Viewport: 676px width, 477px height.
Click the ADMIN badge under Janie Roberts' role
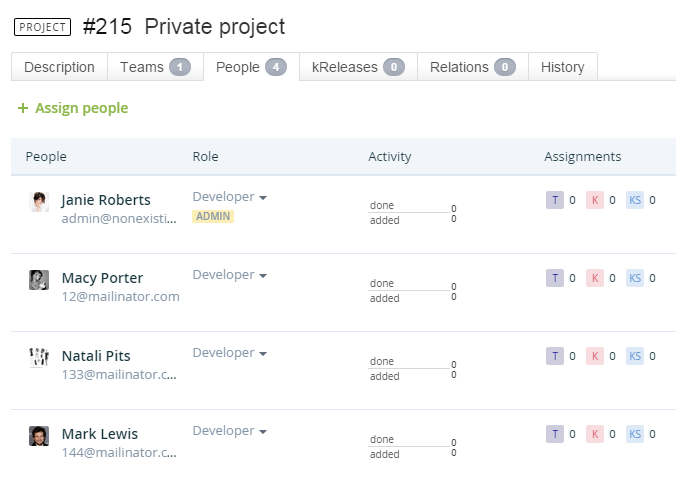click(x=213, y=216)
